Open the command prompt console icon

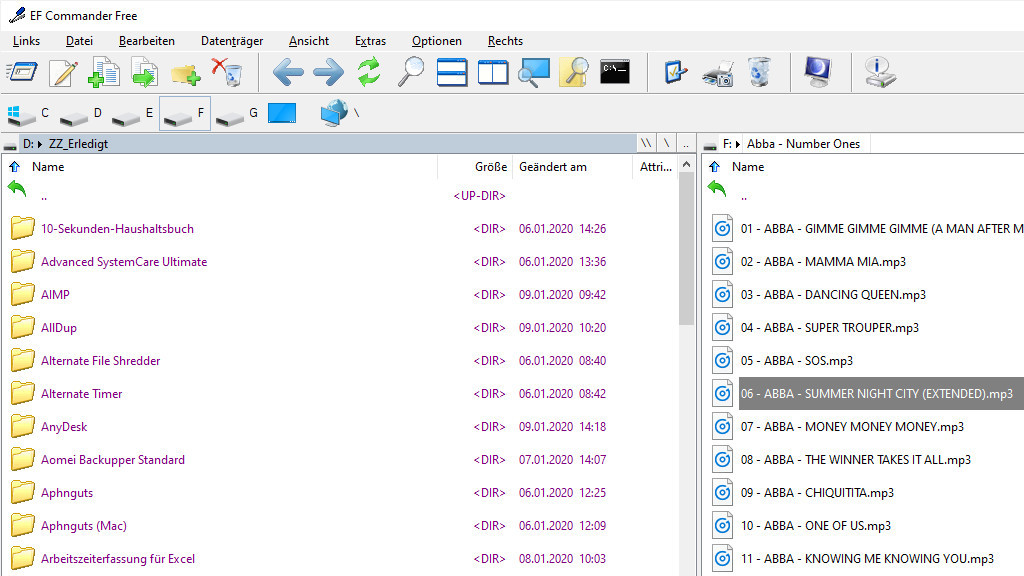coord(615,72)
